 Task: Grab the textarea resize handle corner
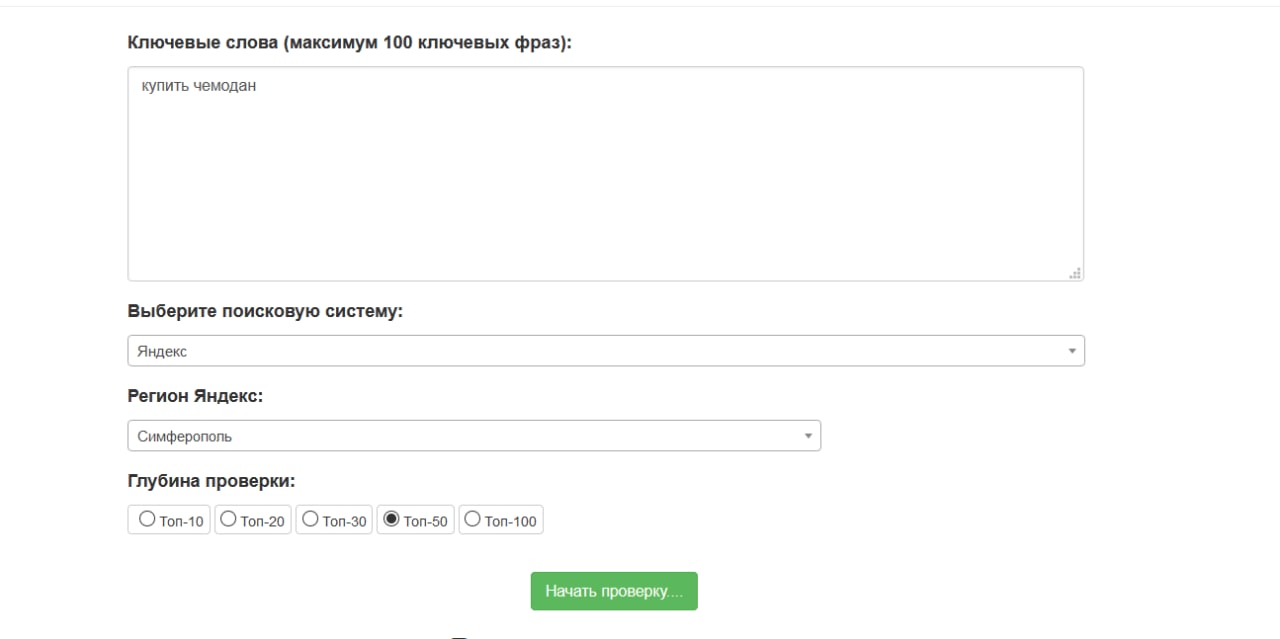point(1076,274)
